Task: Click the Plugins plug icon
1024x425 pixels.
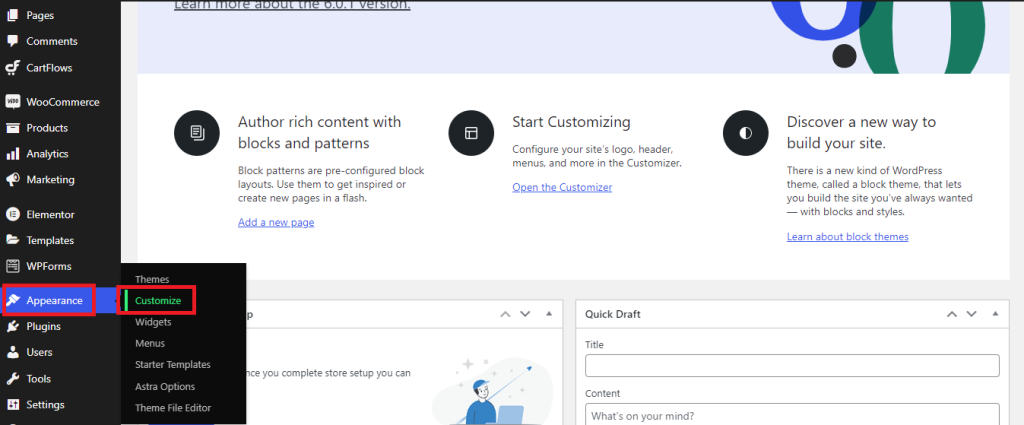Action: 13,326
